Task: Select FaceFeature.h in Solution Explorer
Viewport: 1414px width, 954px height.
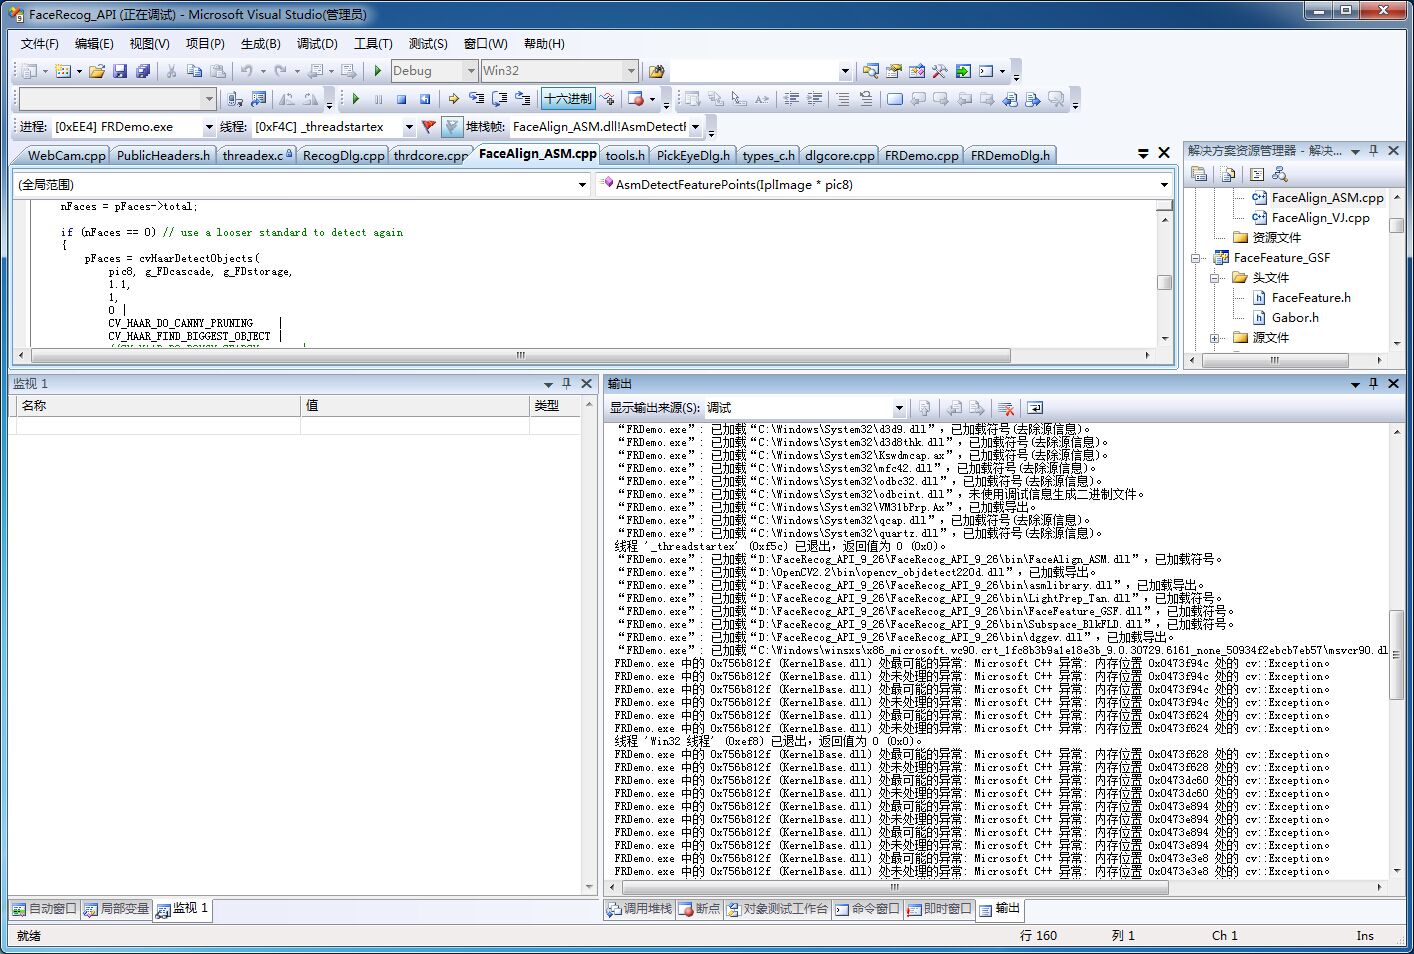Action: point(1311,298)
